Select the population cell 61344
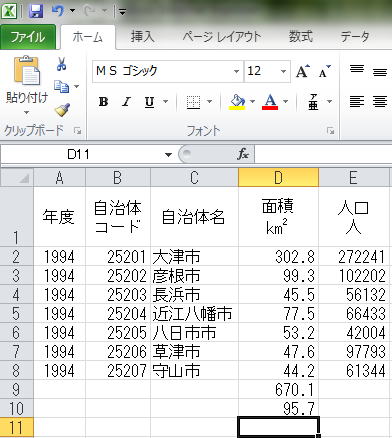 (x=354, y=370)
